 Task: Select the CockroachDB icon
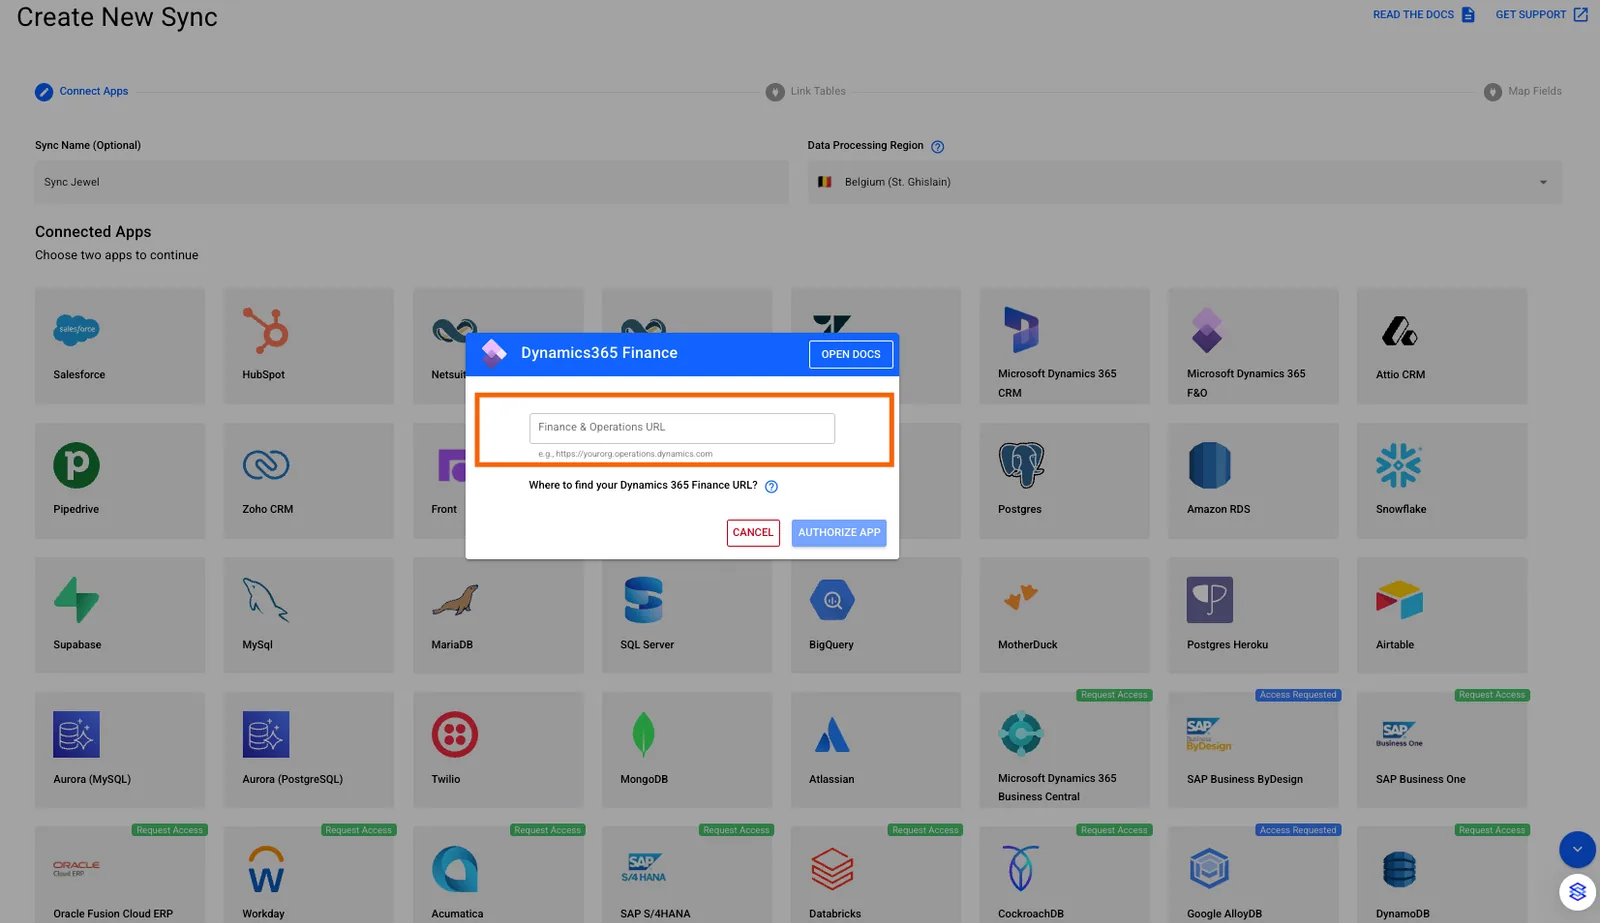(x=1021, y=869)
